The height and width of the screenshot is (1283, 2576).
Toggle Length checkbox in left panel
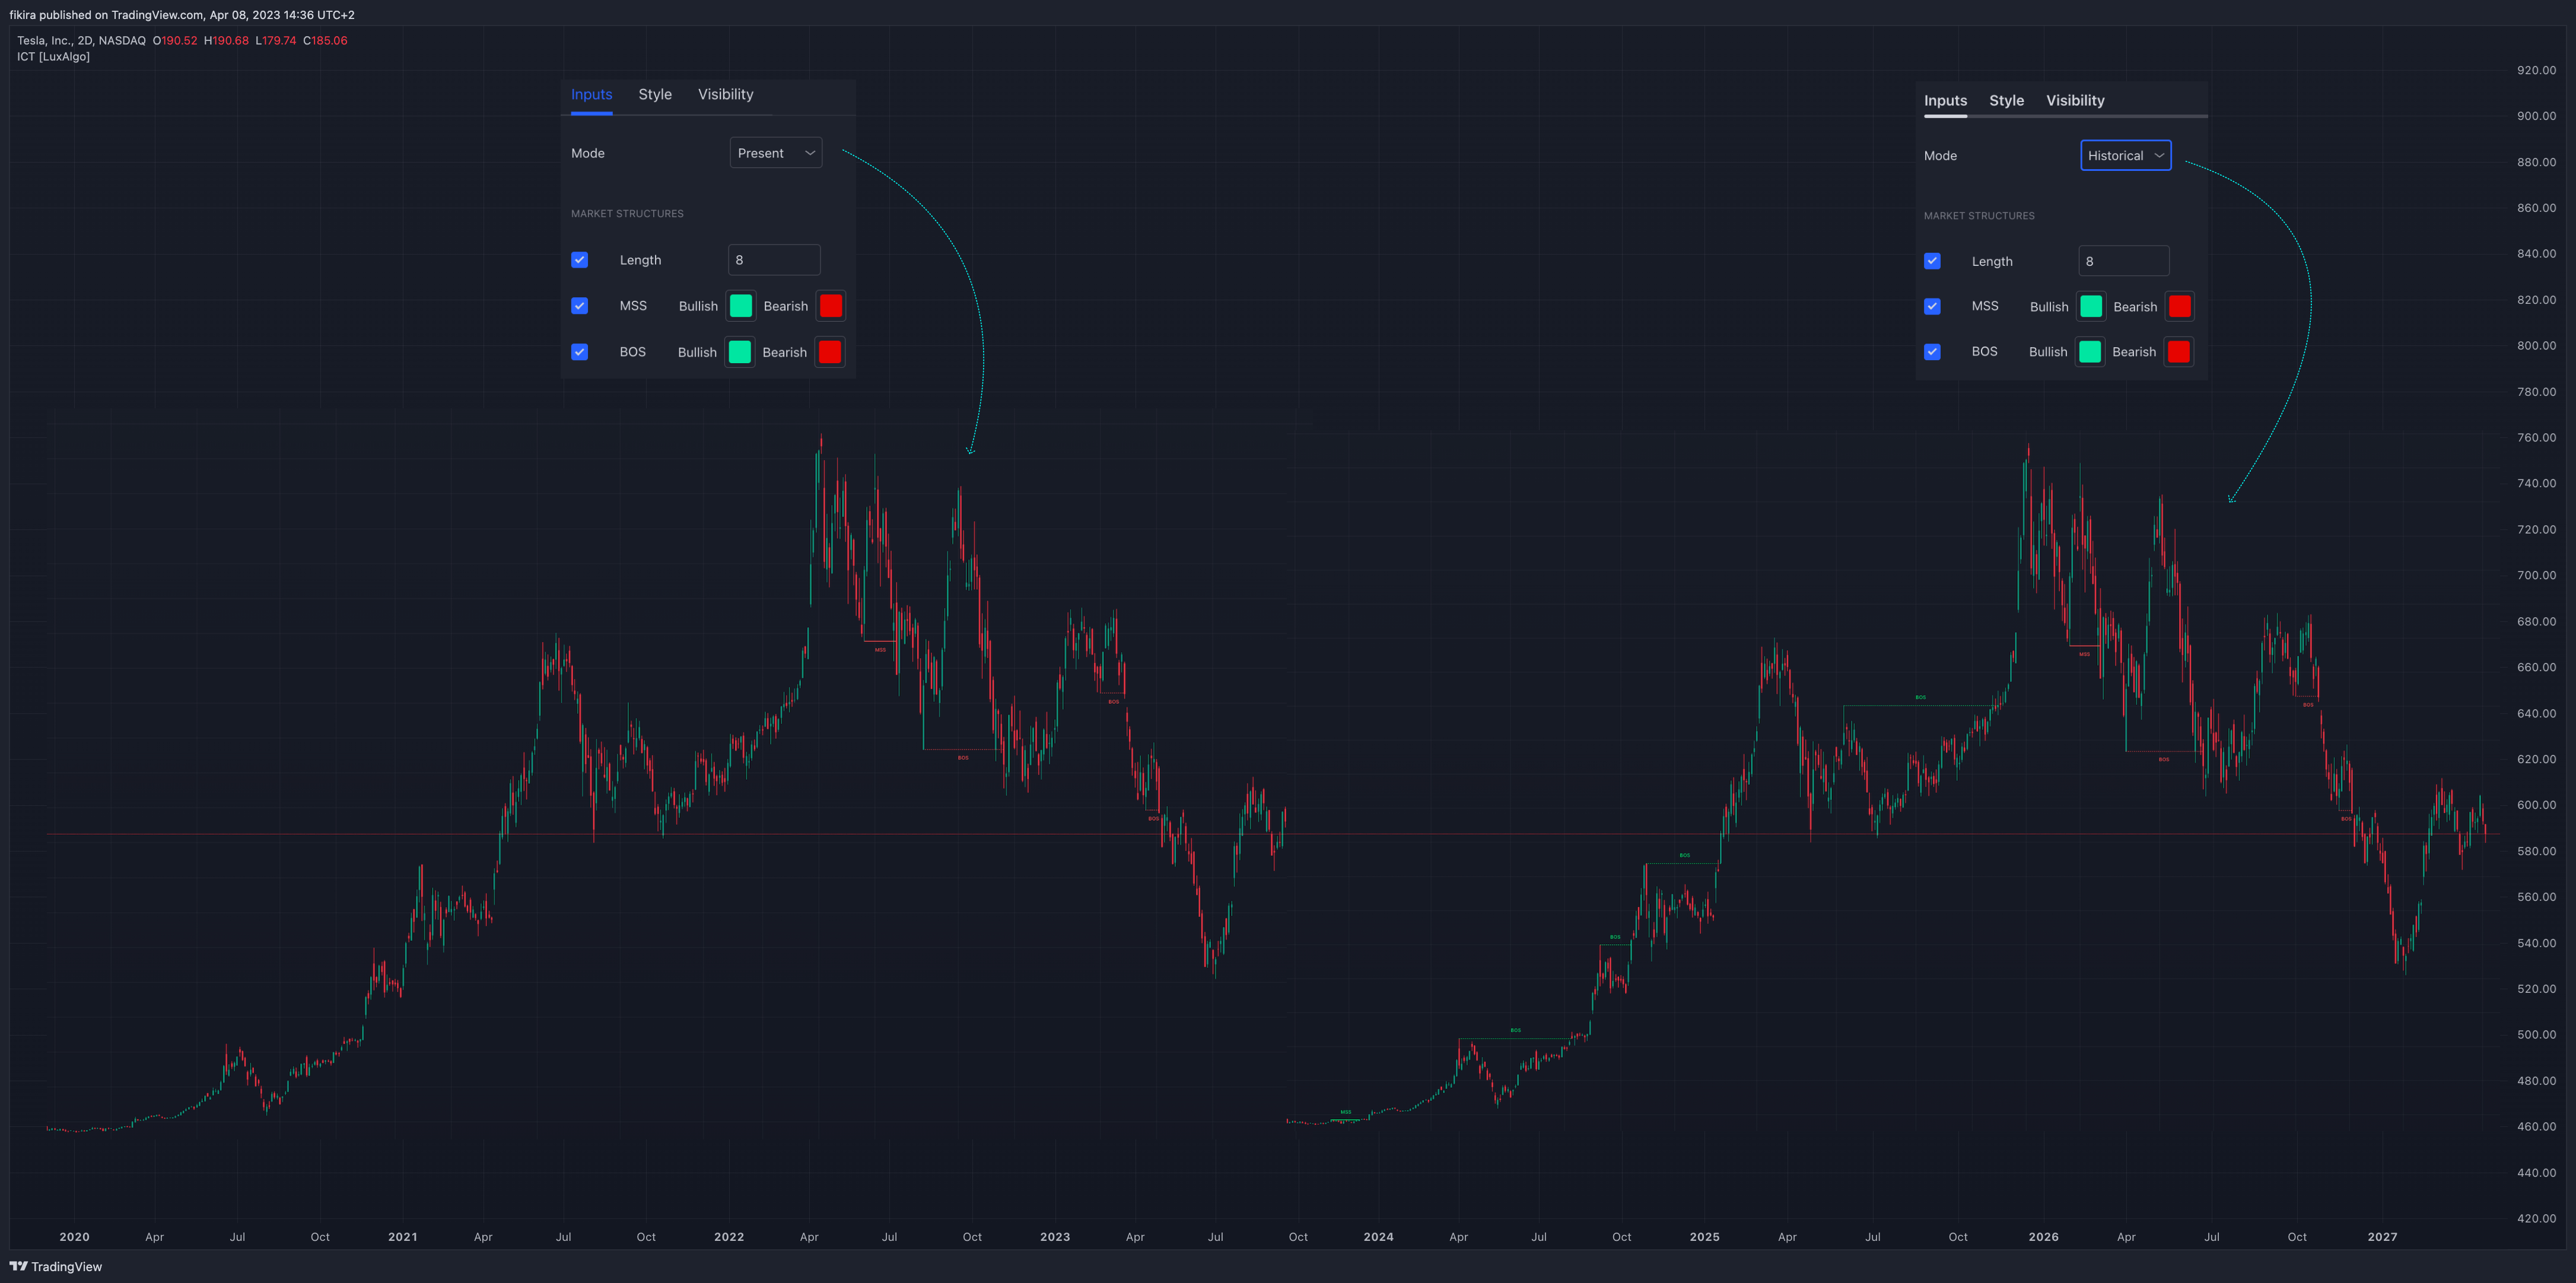[579, 260]
